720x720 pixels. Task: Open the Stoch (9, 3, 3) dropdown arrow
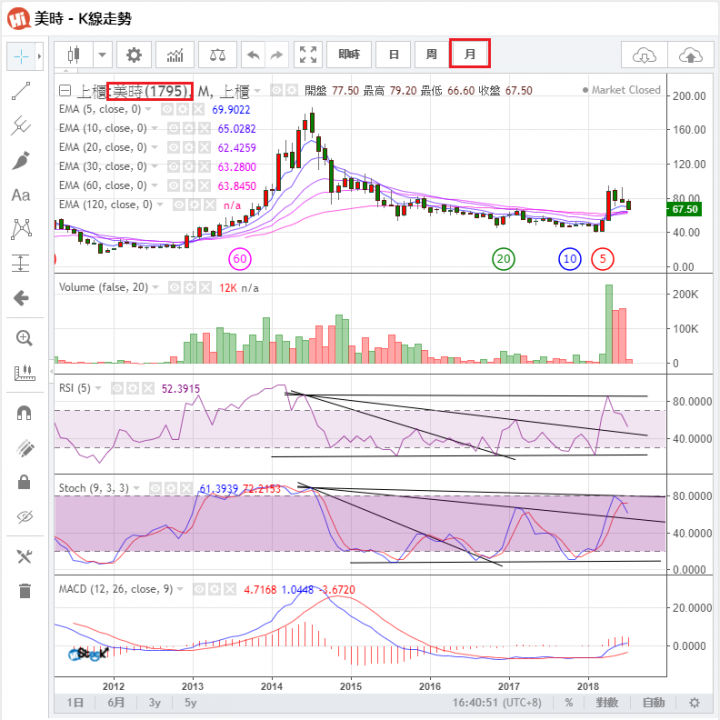coord(136,488)
